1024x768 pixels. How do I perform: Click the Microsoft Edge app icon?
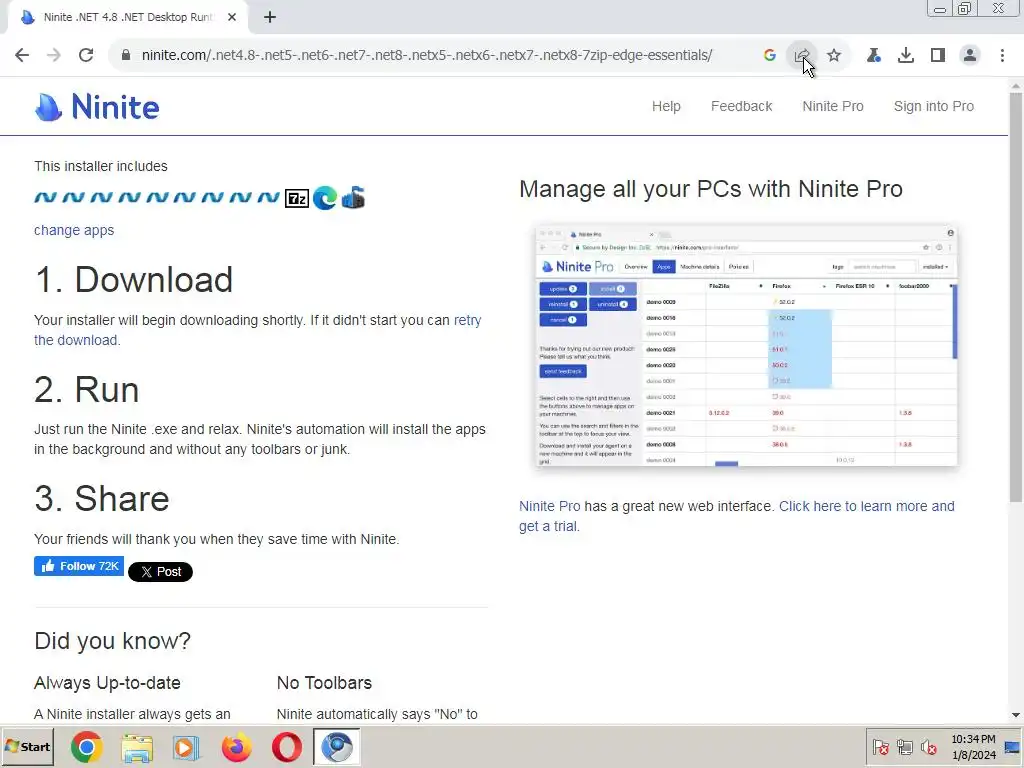(325, 198)
